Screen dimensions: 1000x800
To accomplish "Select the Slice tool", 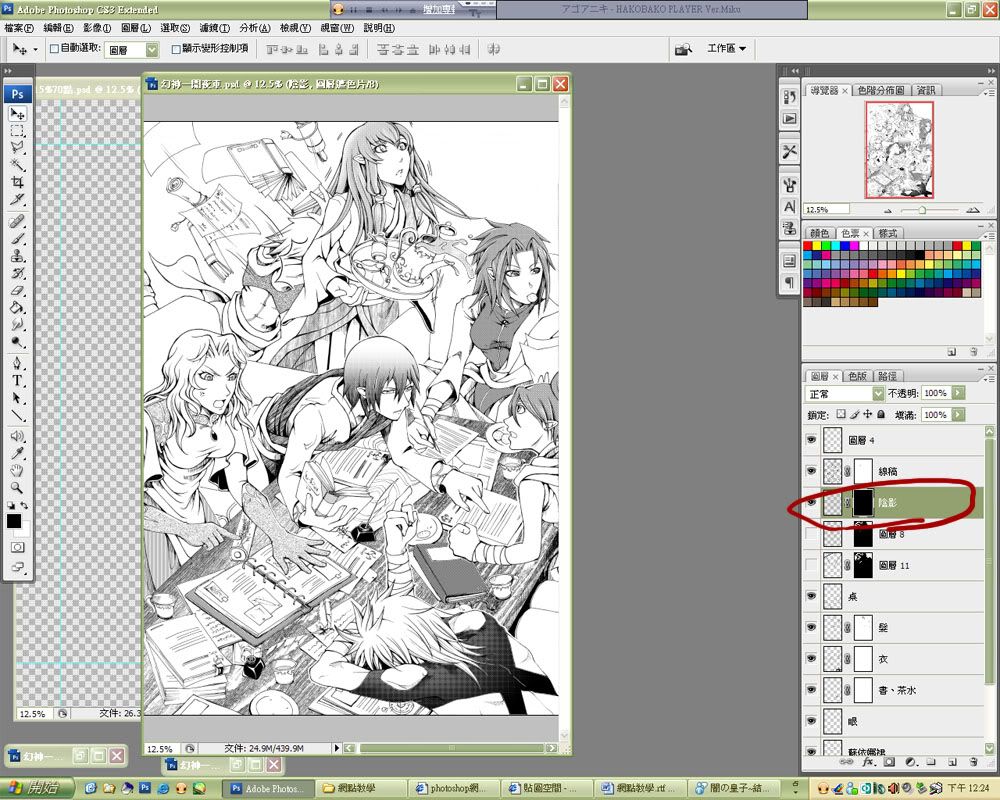I will coord(17,200).
